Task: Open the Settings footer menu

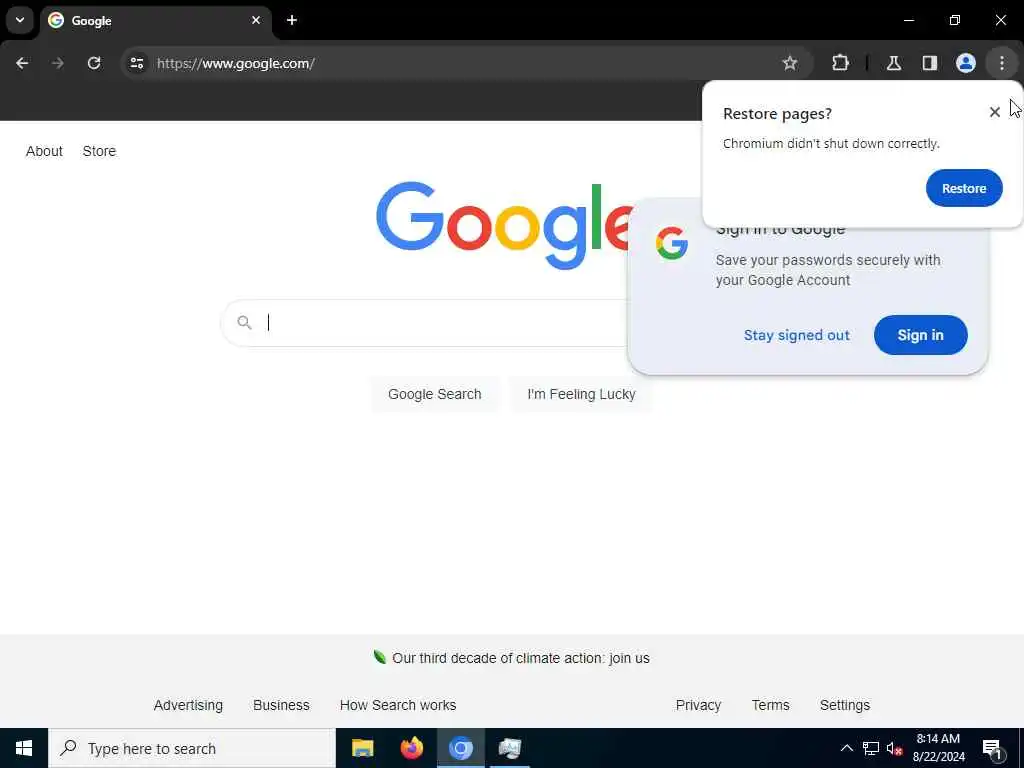Action: point(844,705)
